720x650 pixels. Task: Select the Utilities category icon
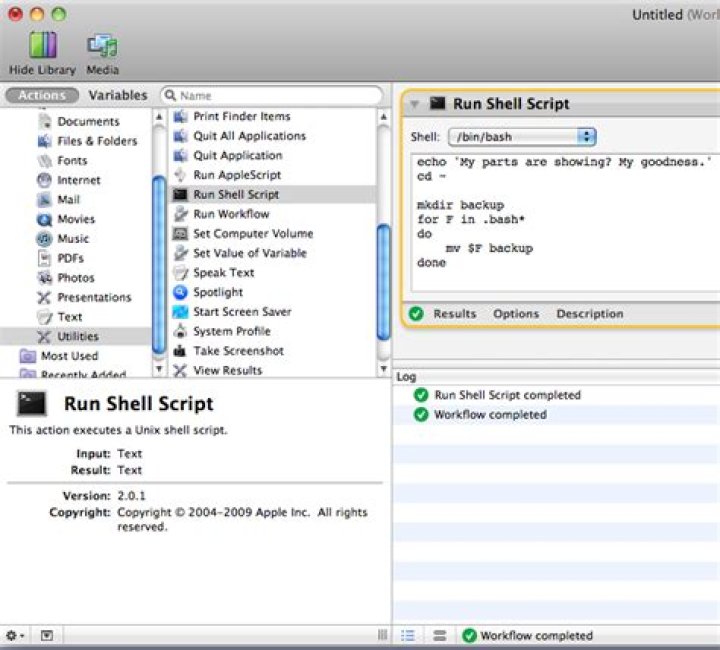tap(44, 336)
